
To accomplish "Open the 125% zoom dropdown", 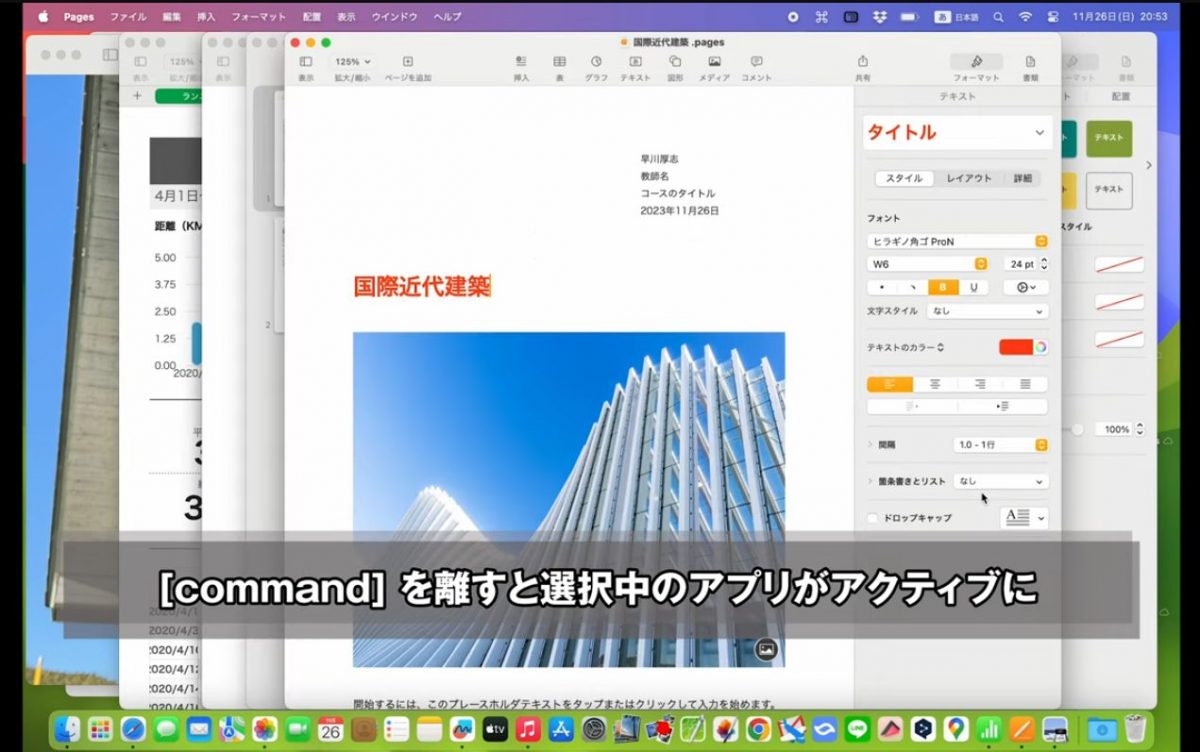I will [352, 62].
